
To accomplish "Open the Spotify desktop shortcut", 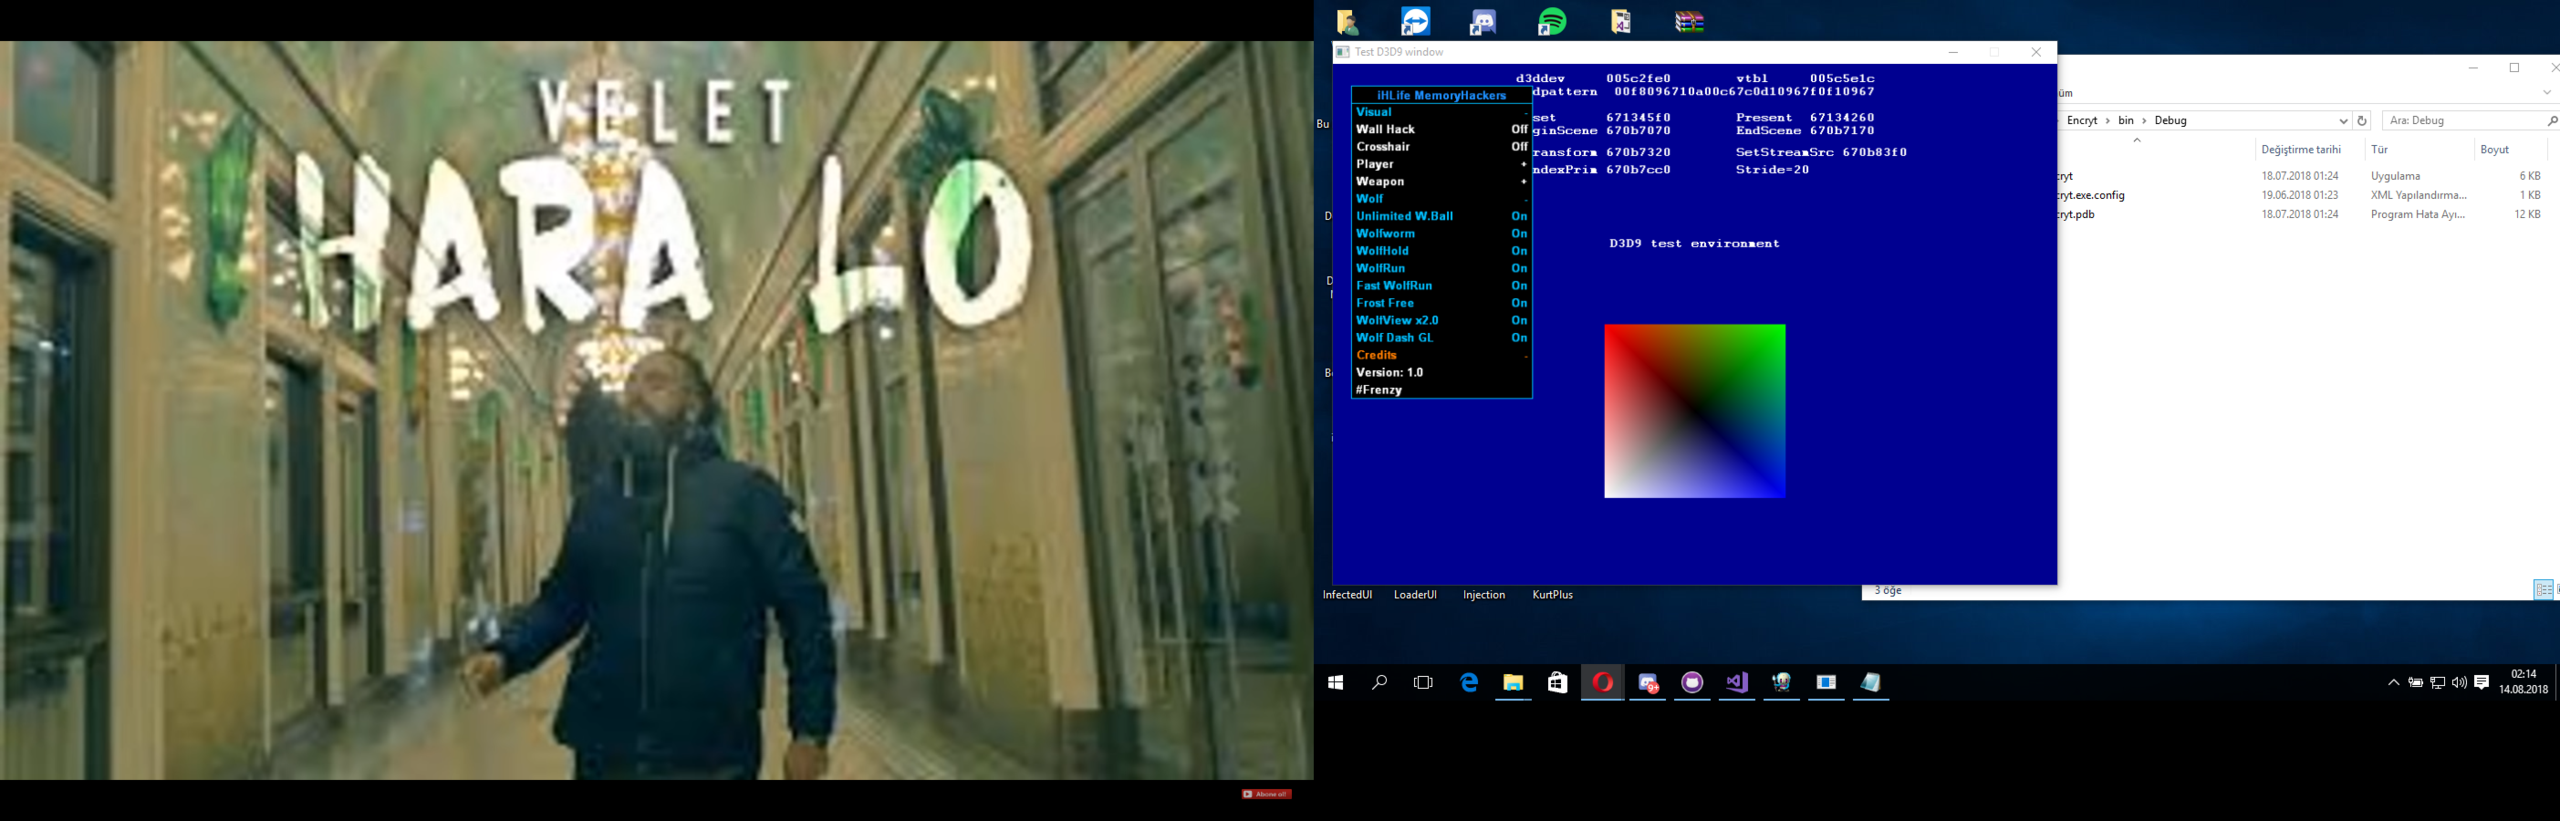I will [1552, 21].
